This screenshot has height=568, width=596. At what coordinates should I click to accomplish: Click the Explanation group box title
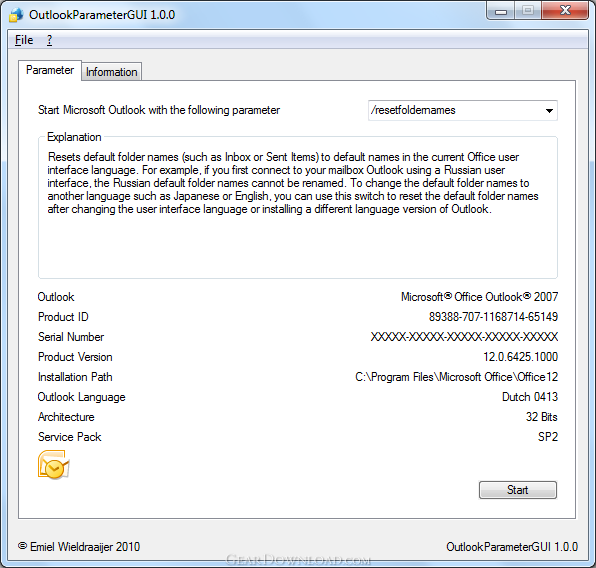pos(74,137)
